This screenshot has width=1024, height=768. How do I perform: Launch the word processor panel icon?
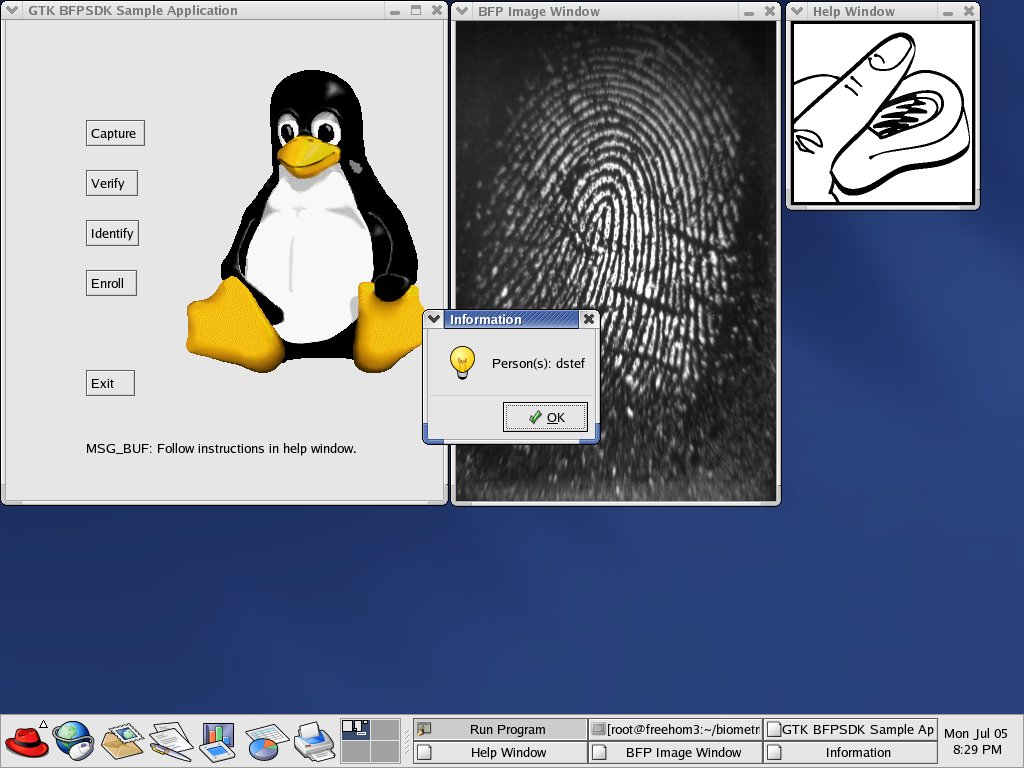170,741
